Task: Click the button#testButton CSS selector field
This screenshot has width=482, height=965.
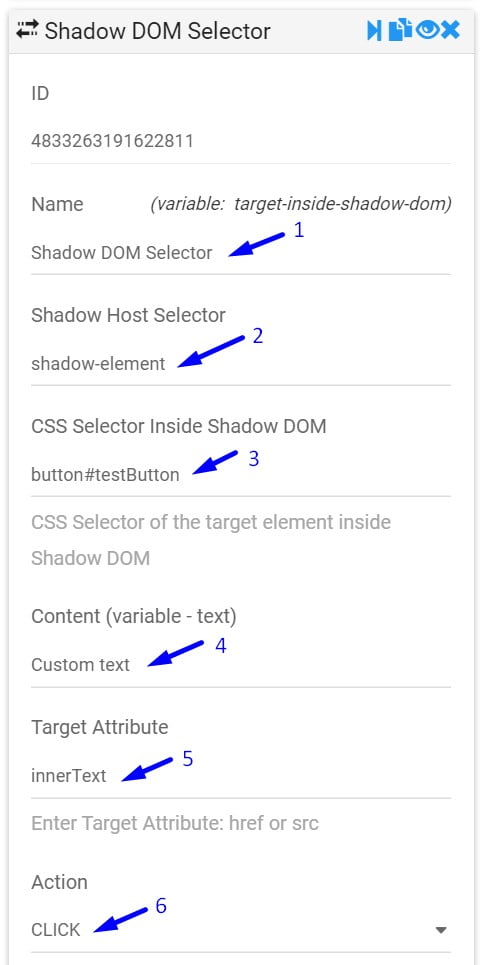Action: click(x=241, y=474)
